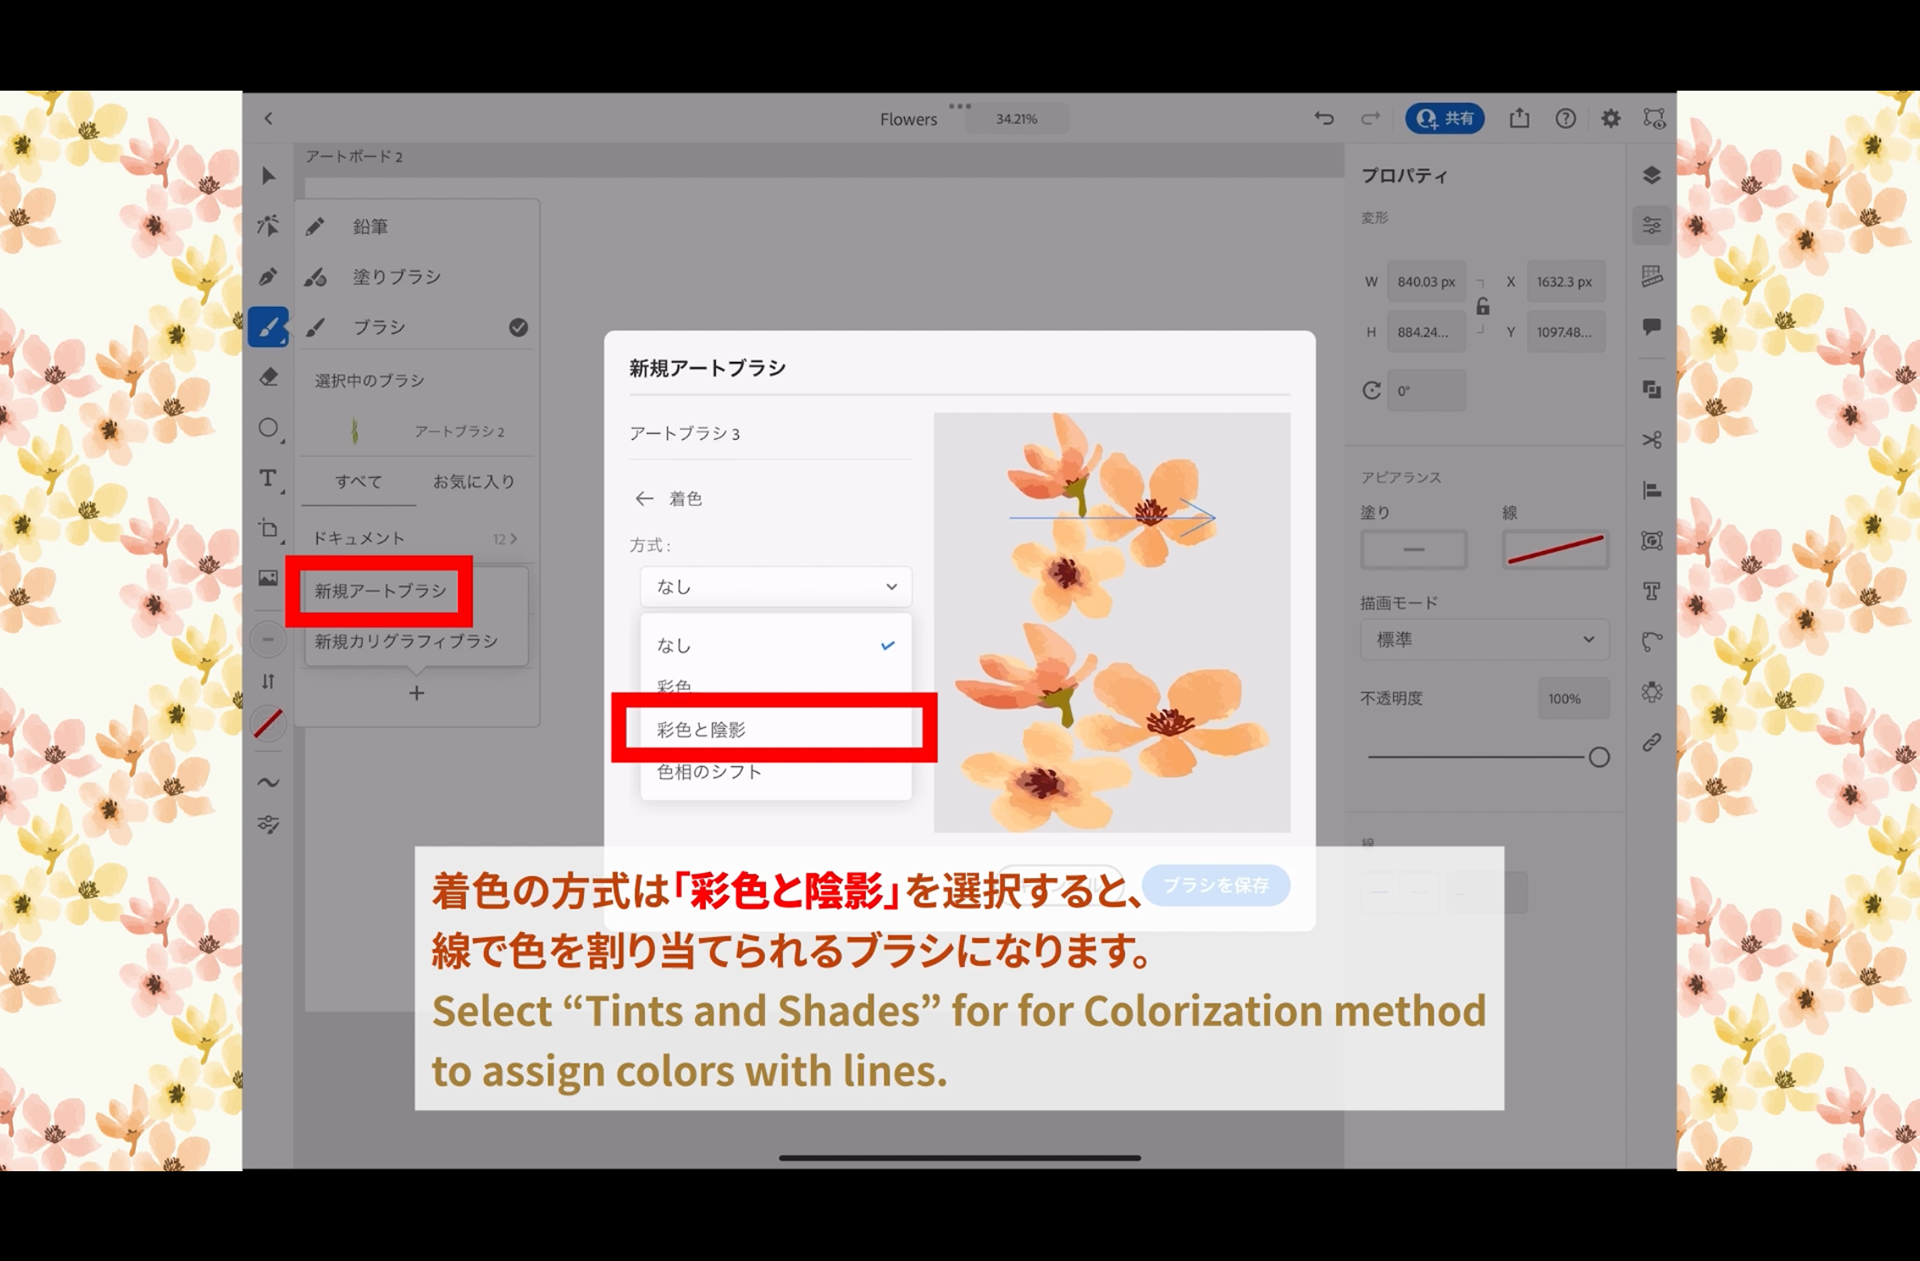Click the opacity slider handle
Image resolution: width=1920 pixels, height=1261 pixels.
pos(1599,757)
